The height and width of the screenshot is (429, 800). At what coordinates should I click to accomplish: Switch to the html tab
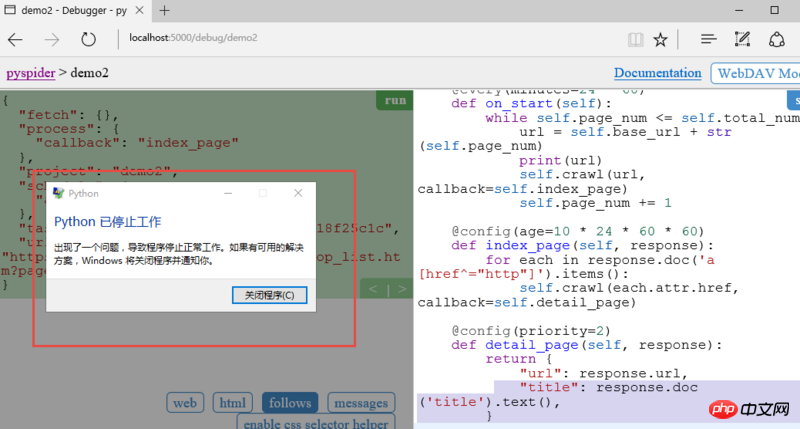[232, 403]
